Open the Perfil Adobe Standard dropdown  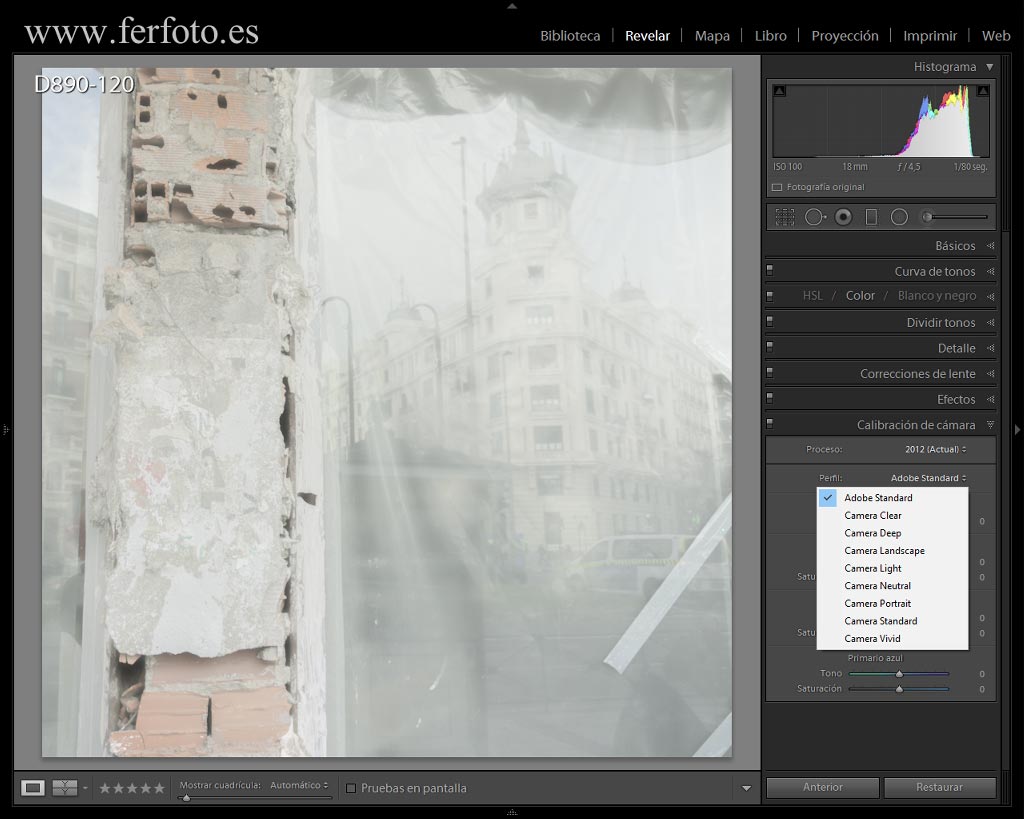[928, 478]
